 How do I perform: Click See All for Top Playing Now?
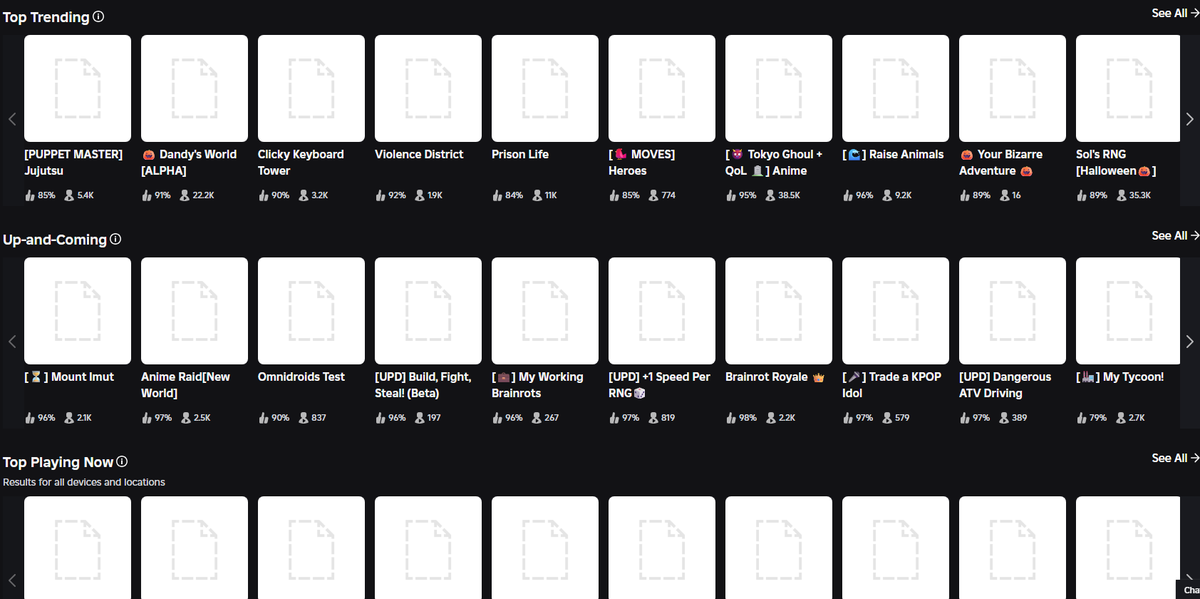(x=1175, y=458)
